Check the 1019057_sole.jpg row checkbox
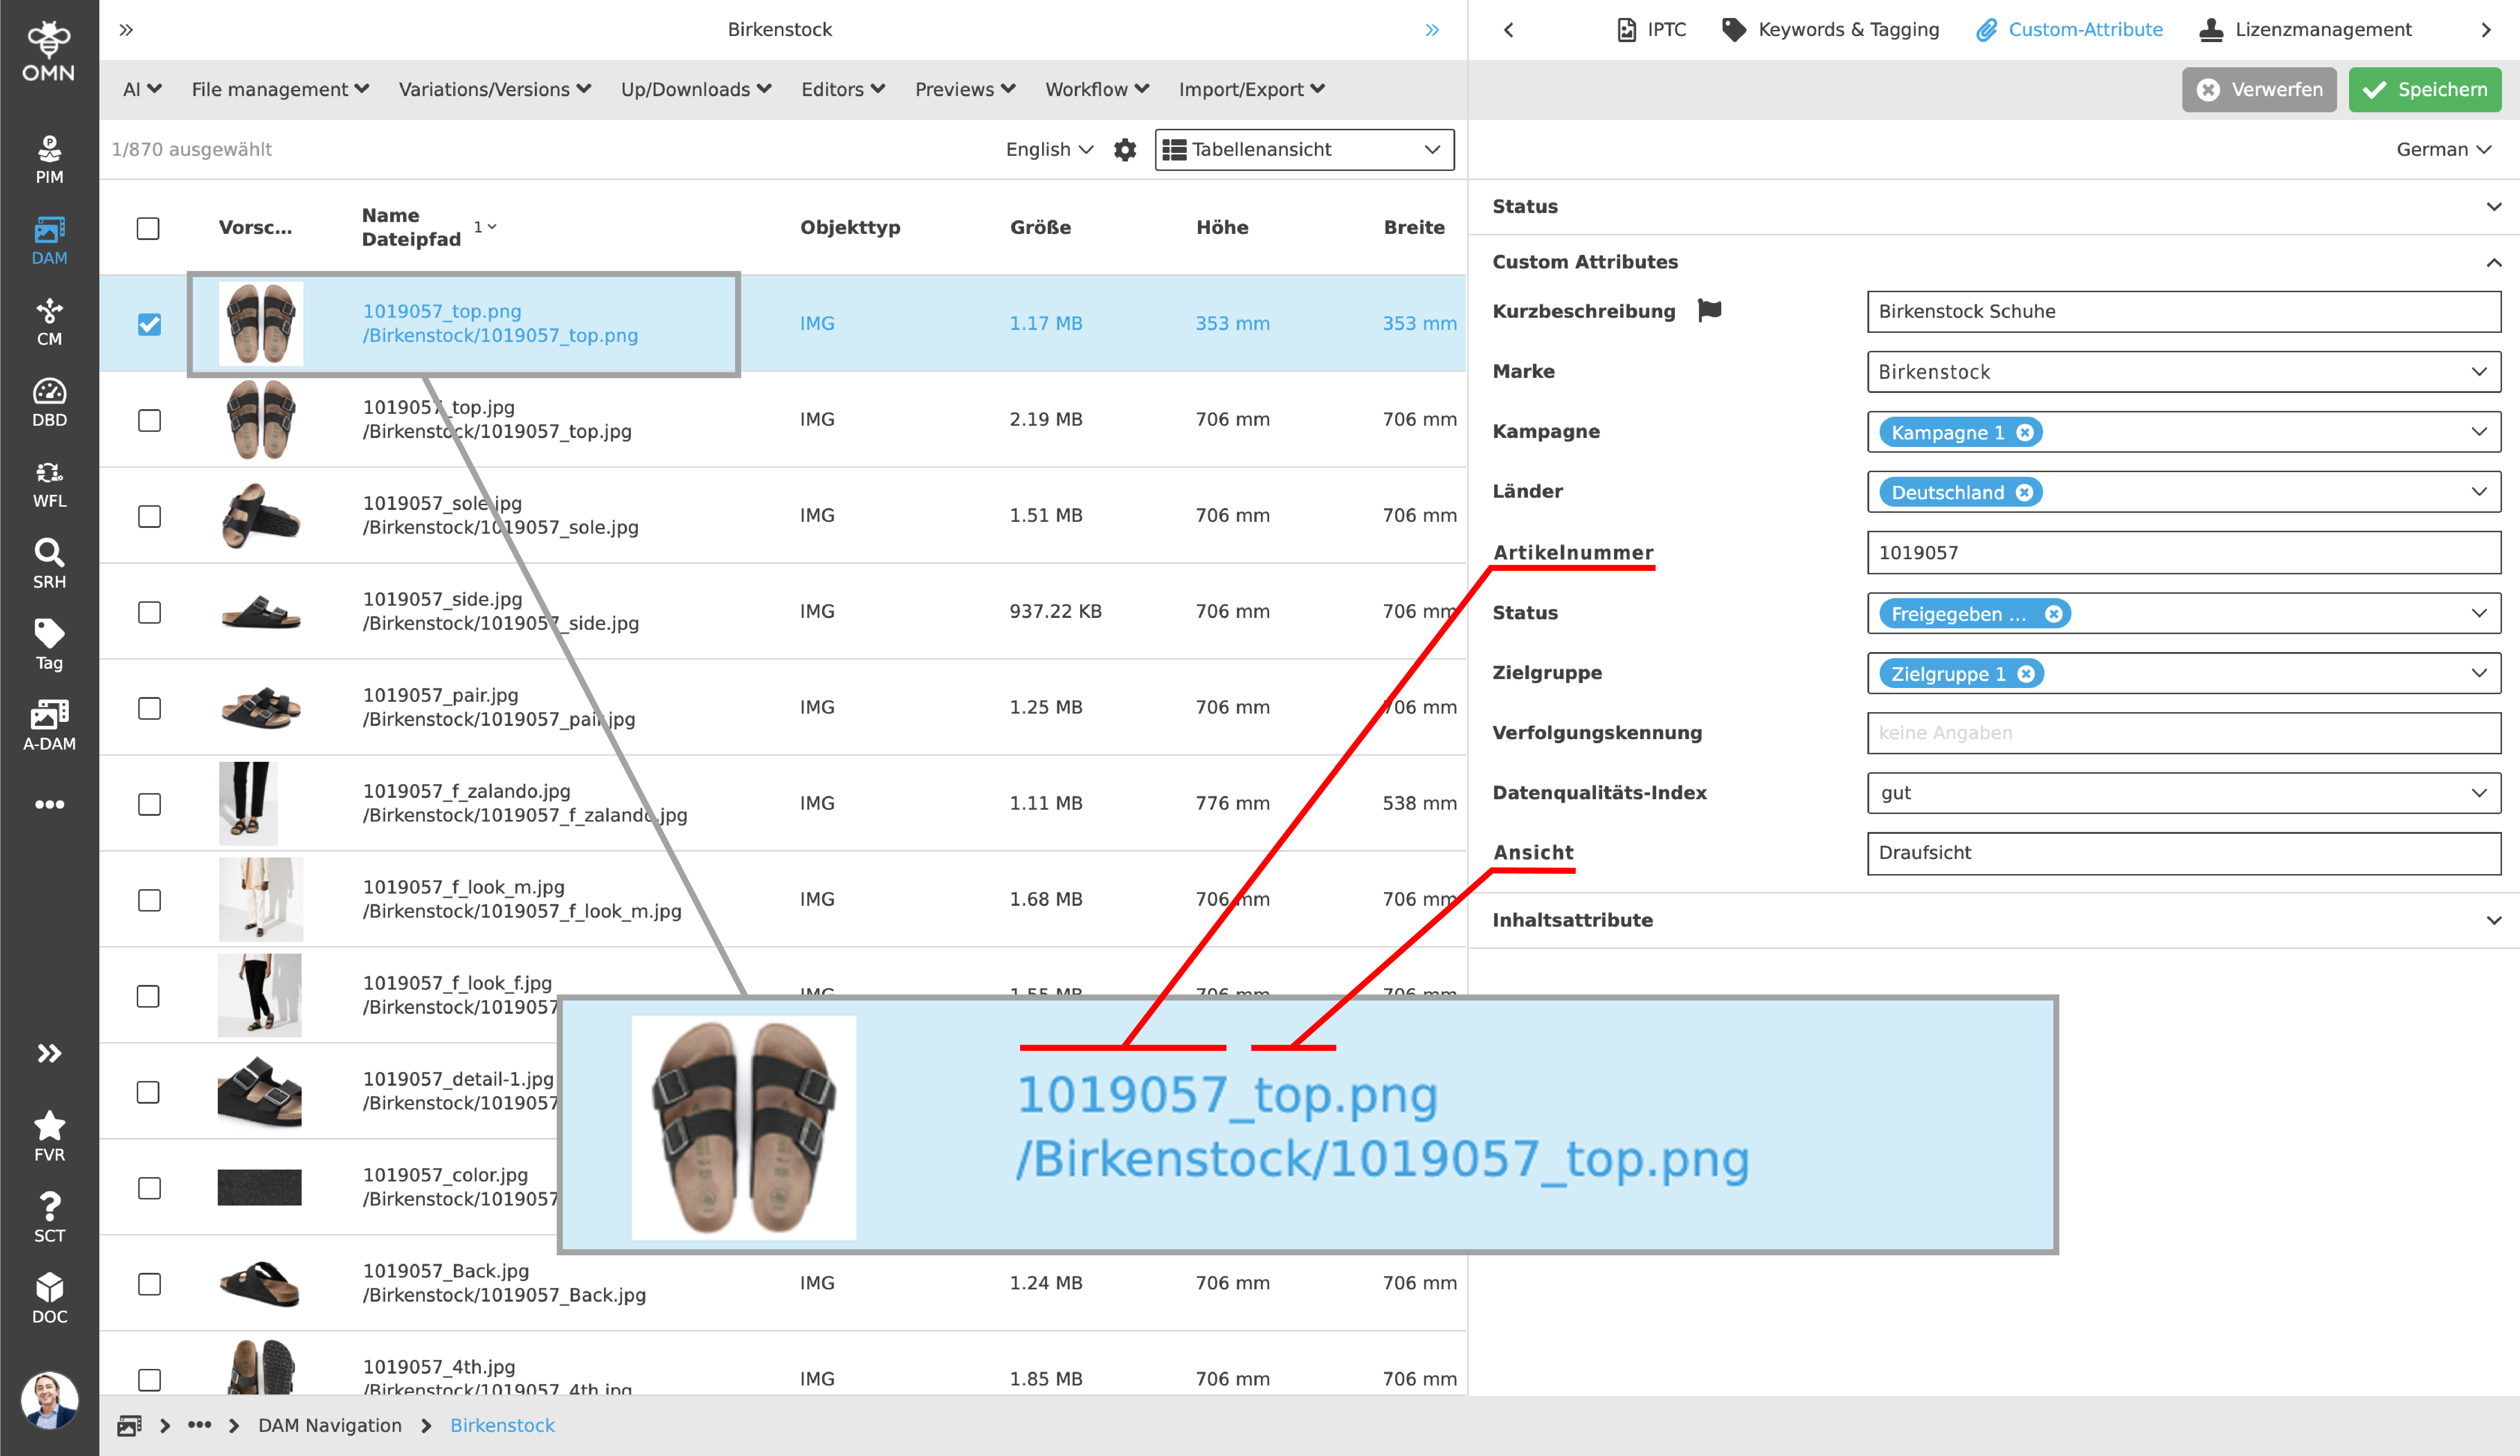This screenshot has height=1456, width=2520. 149,516
